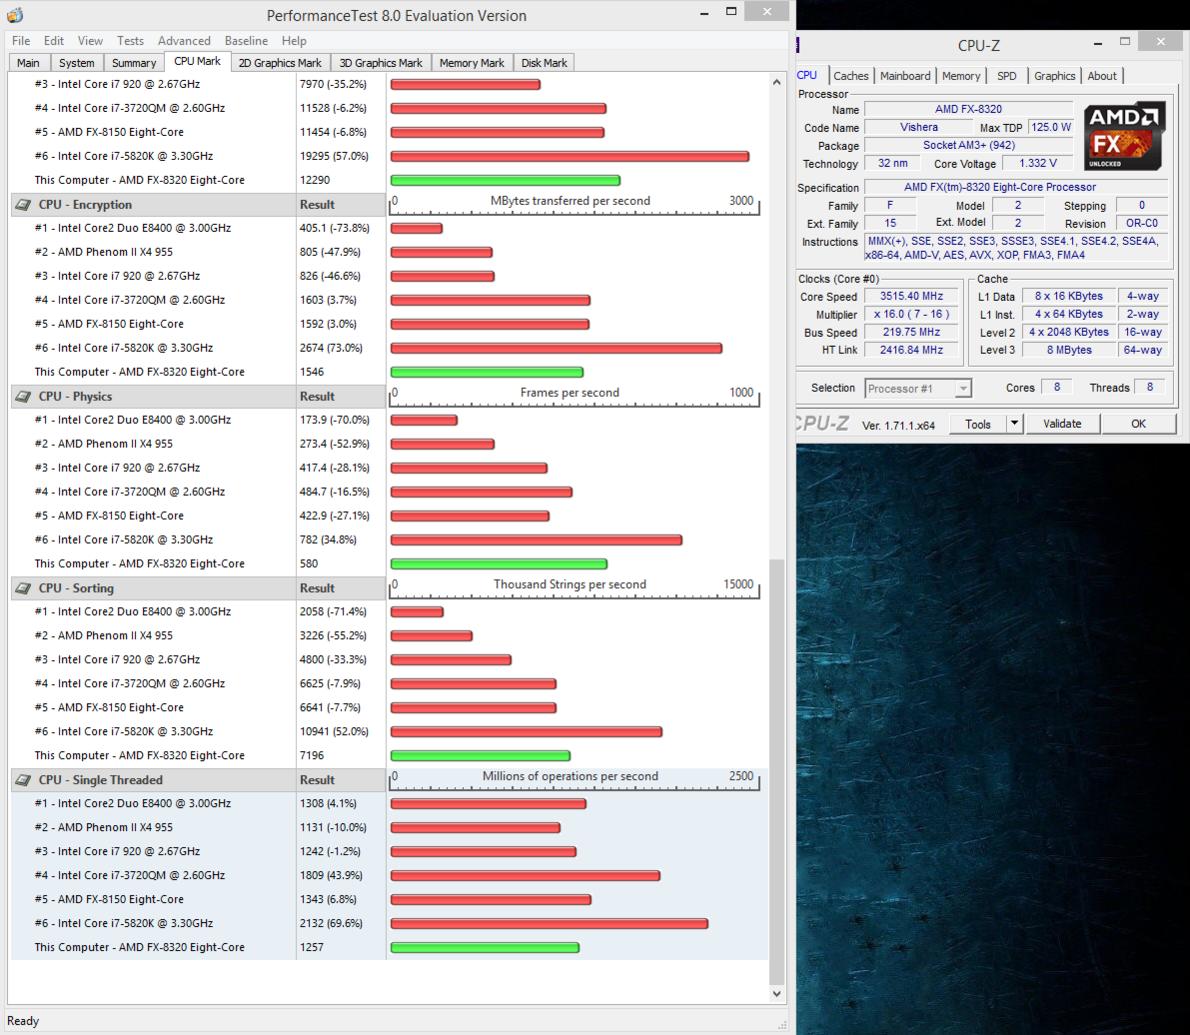This screenshot has width=1190, height=1035.
Task: Switch to the 3D Graphics Mark tab
Action: pyautogui.click(x=381, y=63)
